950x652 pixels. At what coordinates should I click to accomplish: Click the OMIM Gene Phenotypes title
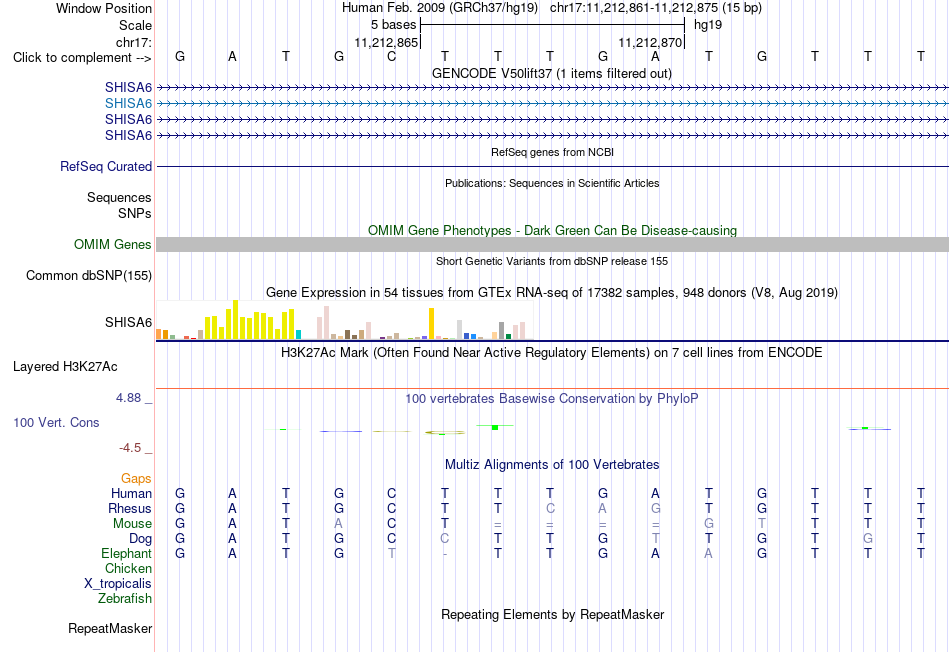point(552,230)
